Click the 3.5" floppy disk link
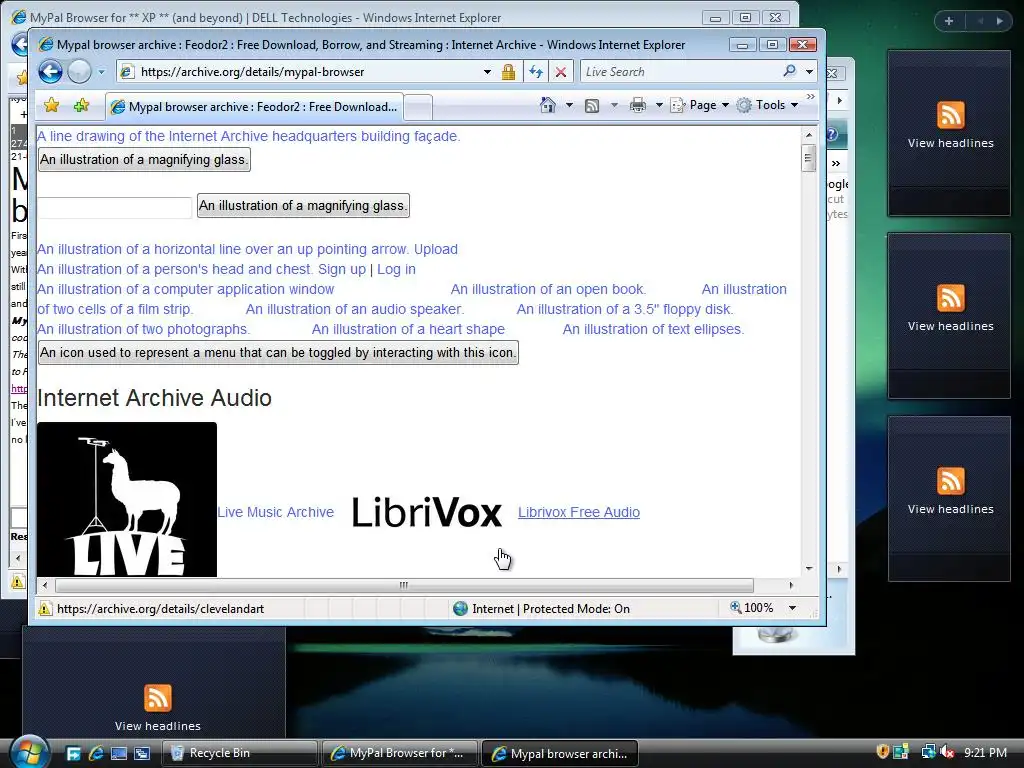1024x768 pixels. [x=625, y=310]
